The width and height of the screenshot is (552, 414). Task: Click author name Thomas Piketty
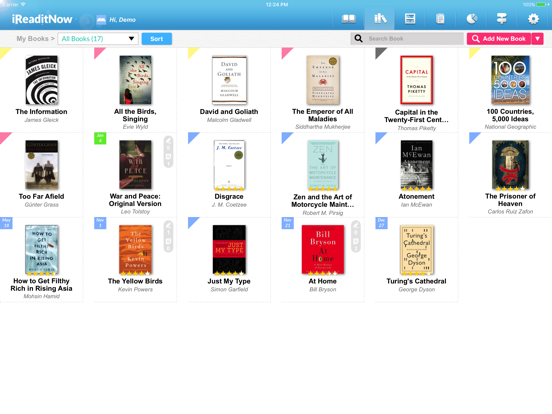416,128
